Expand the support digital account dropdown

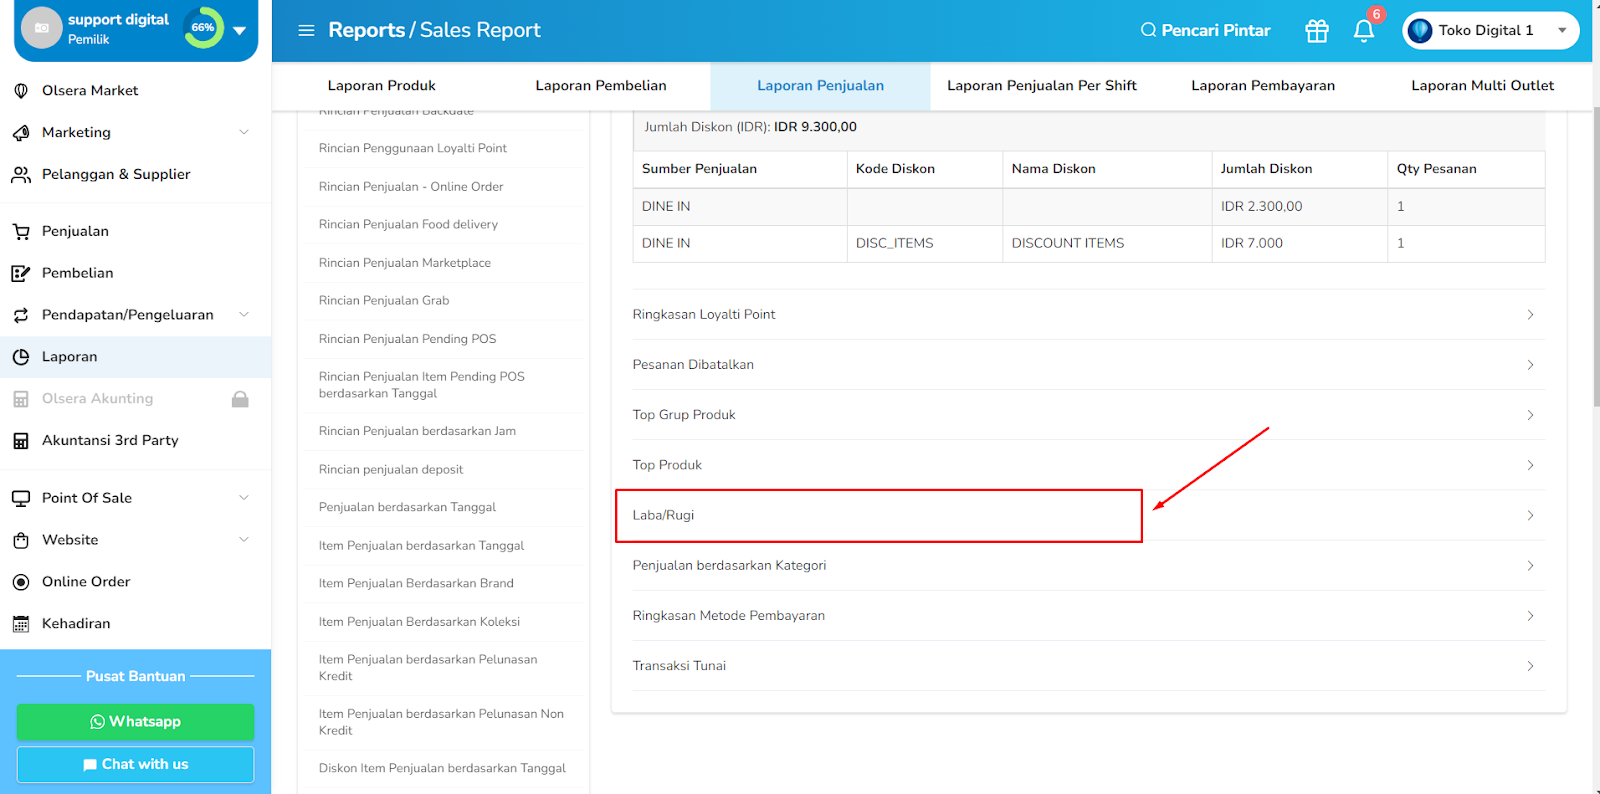pyautogui.click(x=240, y=30)
